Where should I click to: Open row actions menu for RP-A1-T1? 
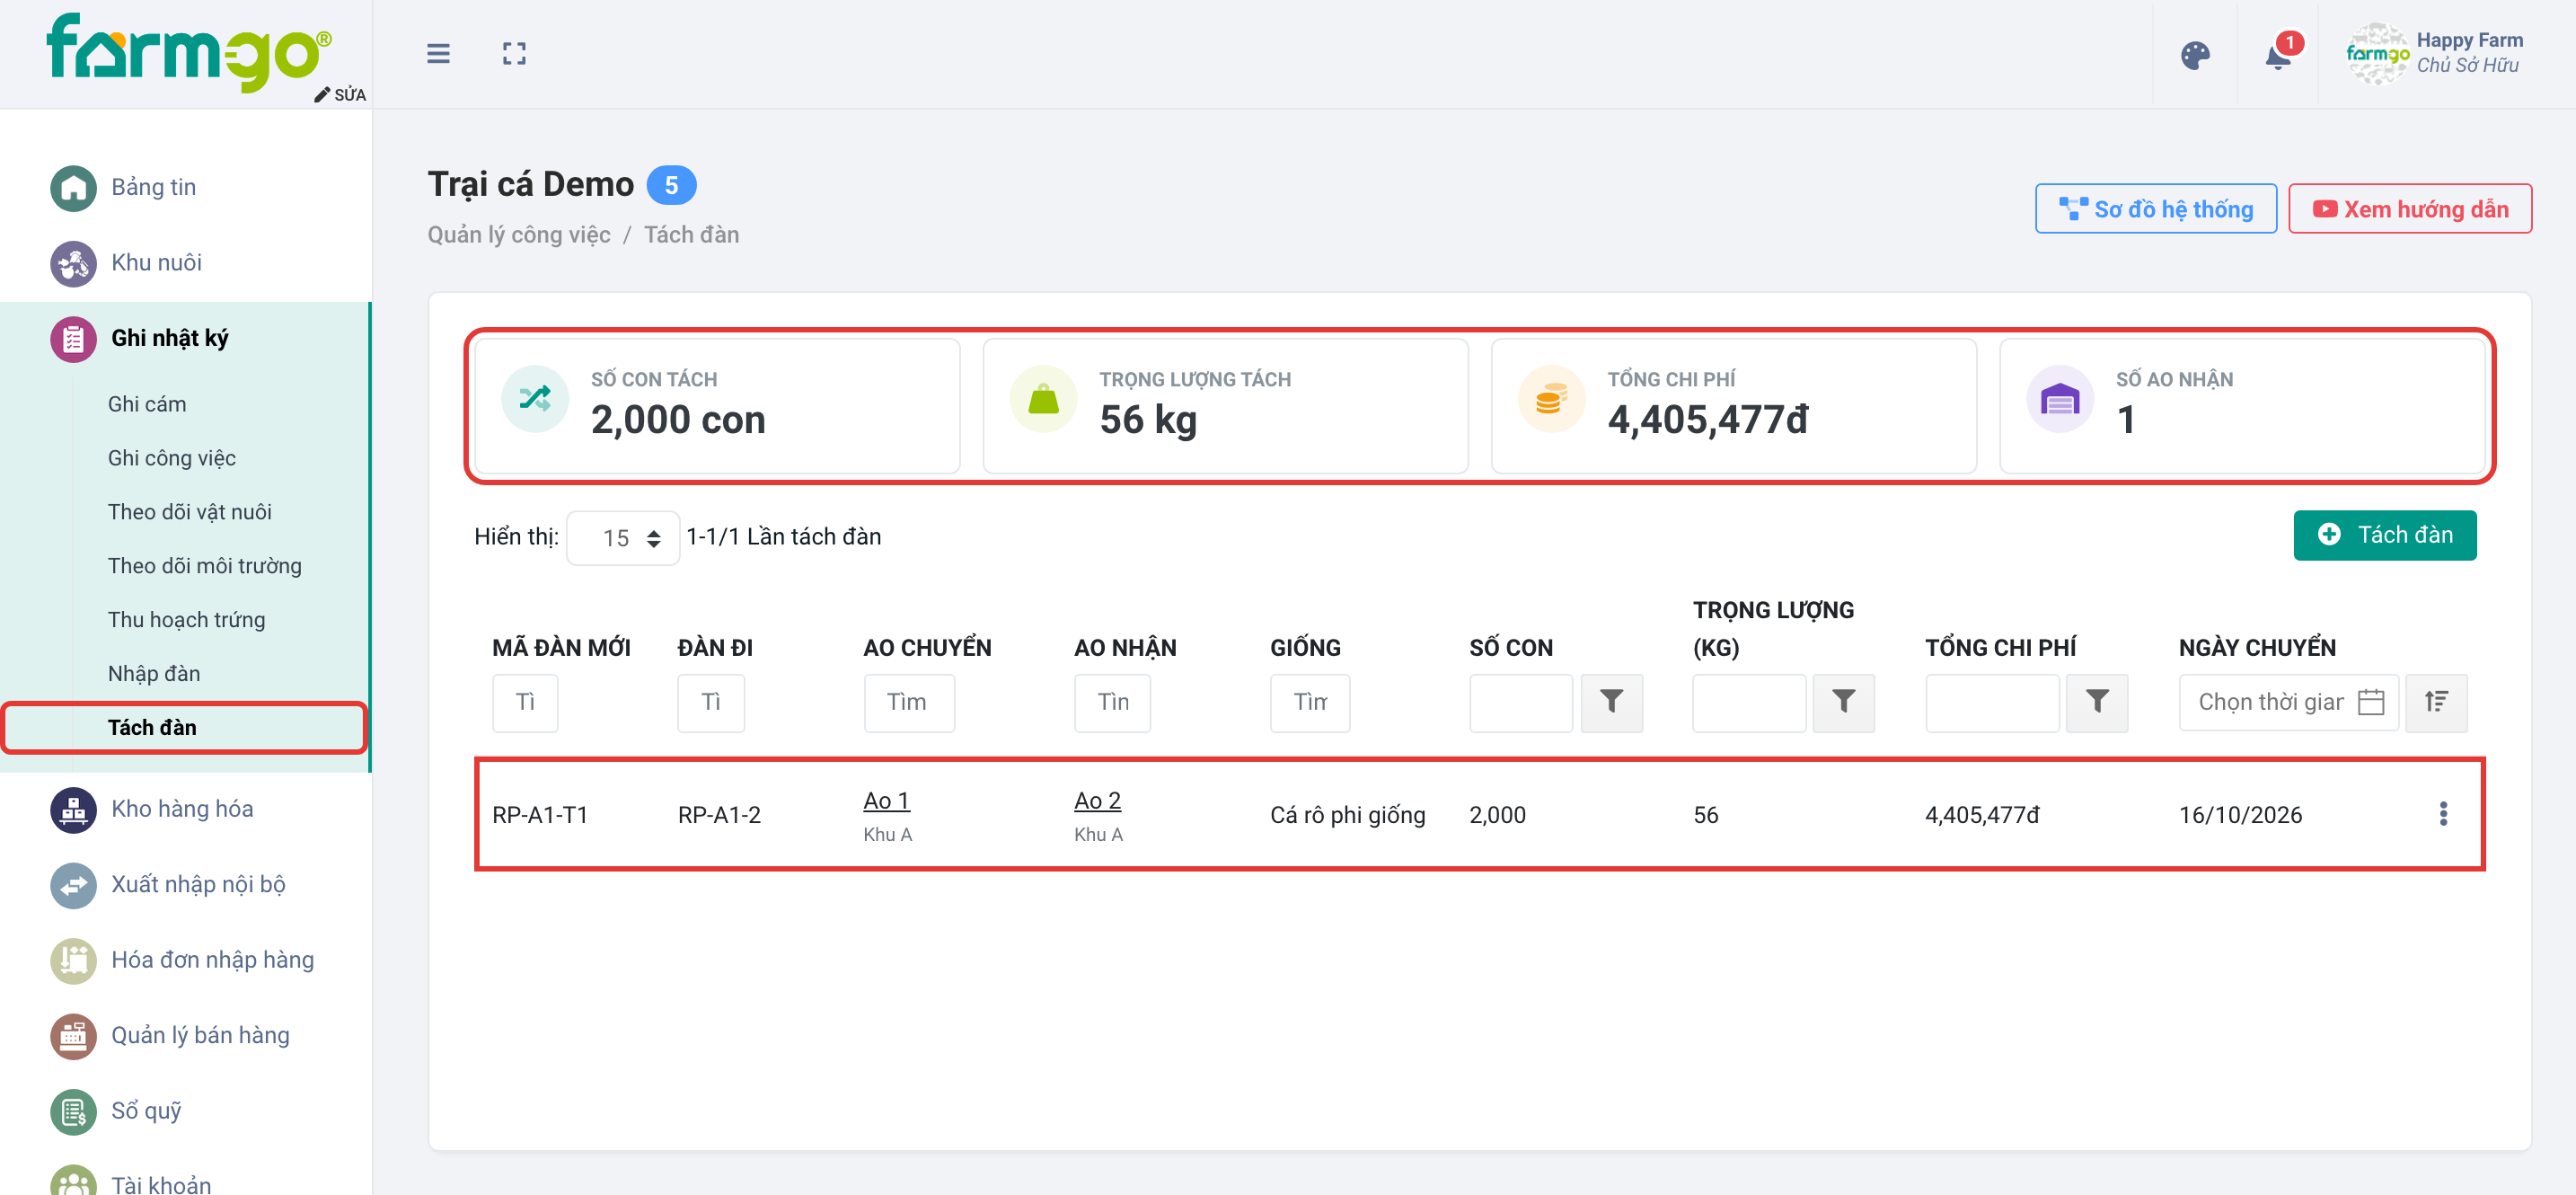click(2443, 814)
